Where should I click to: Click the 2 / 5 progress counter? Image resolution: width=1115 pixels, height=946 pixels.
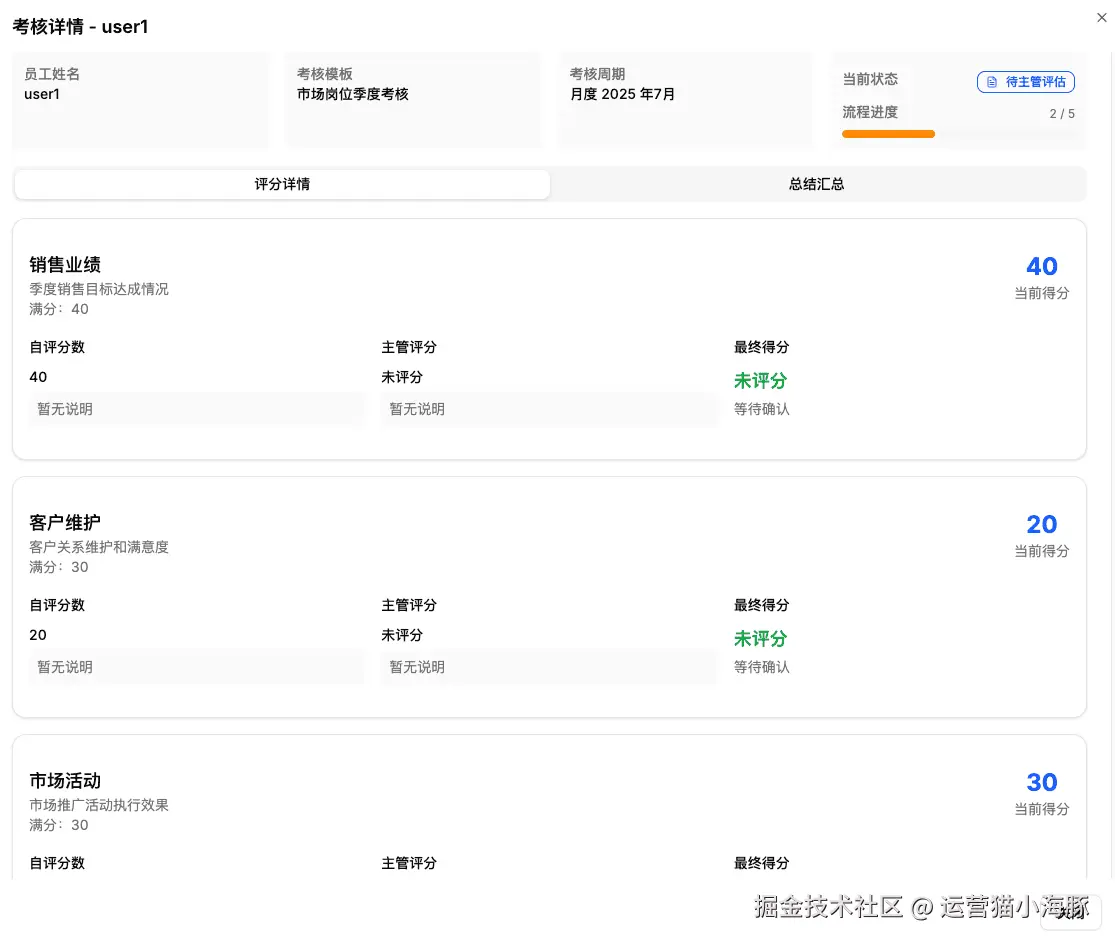coord(1062,114)
